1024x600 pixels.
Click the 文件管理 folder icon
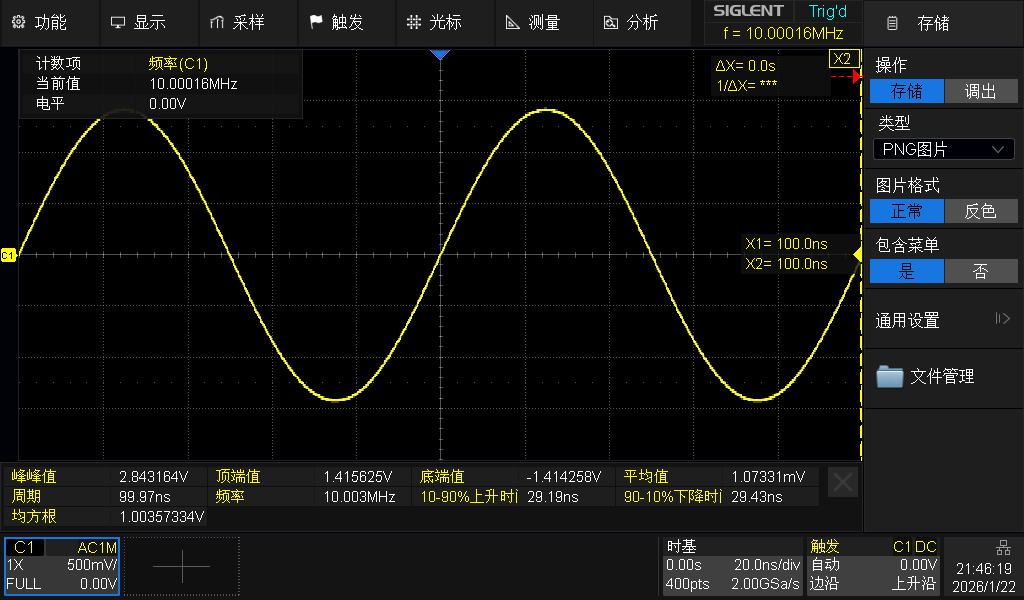(x=889, y=377)
